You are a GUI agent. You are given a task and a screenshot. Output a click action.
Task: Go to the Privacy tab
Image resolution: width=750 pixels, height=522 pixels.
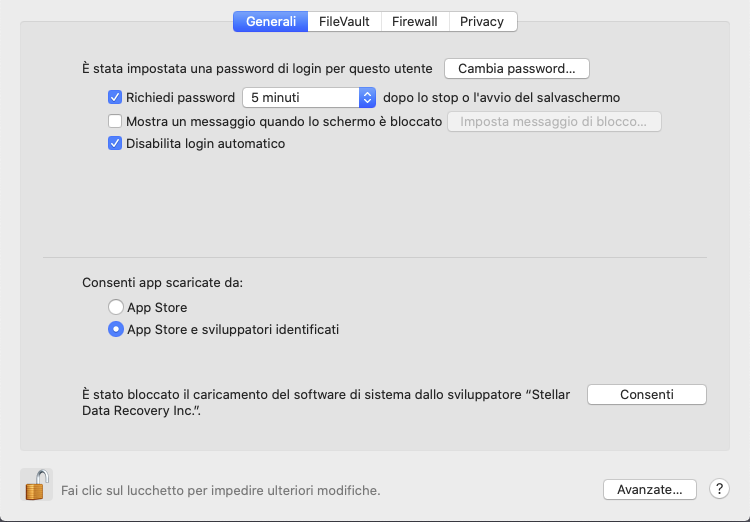(x=482, y=21)
